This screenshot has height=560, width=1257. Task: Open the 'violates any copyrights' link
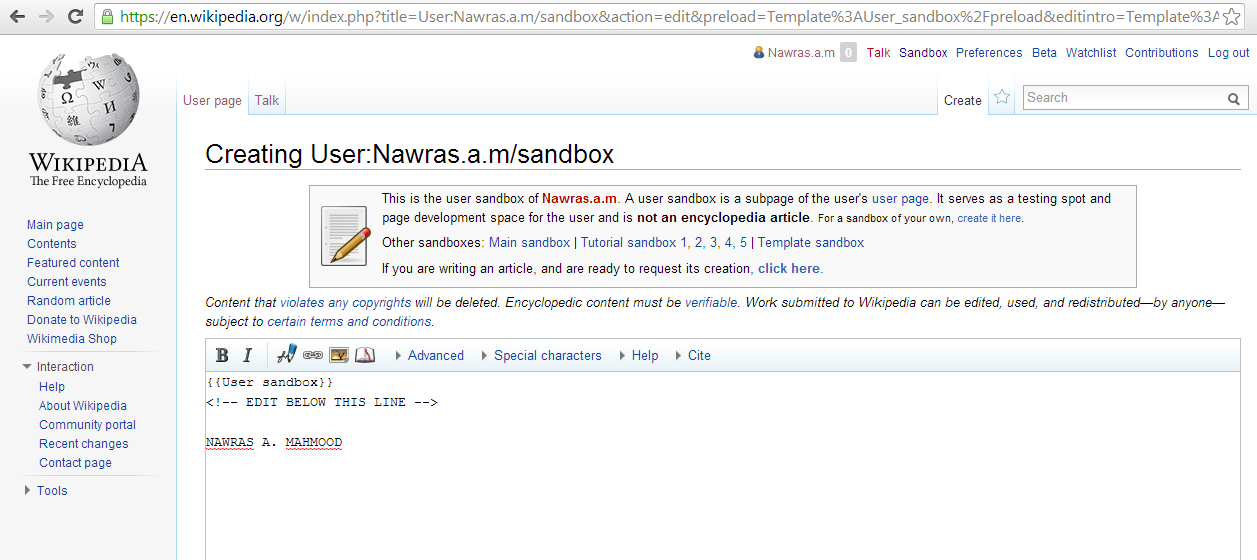coord(345,302)
